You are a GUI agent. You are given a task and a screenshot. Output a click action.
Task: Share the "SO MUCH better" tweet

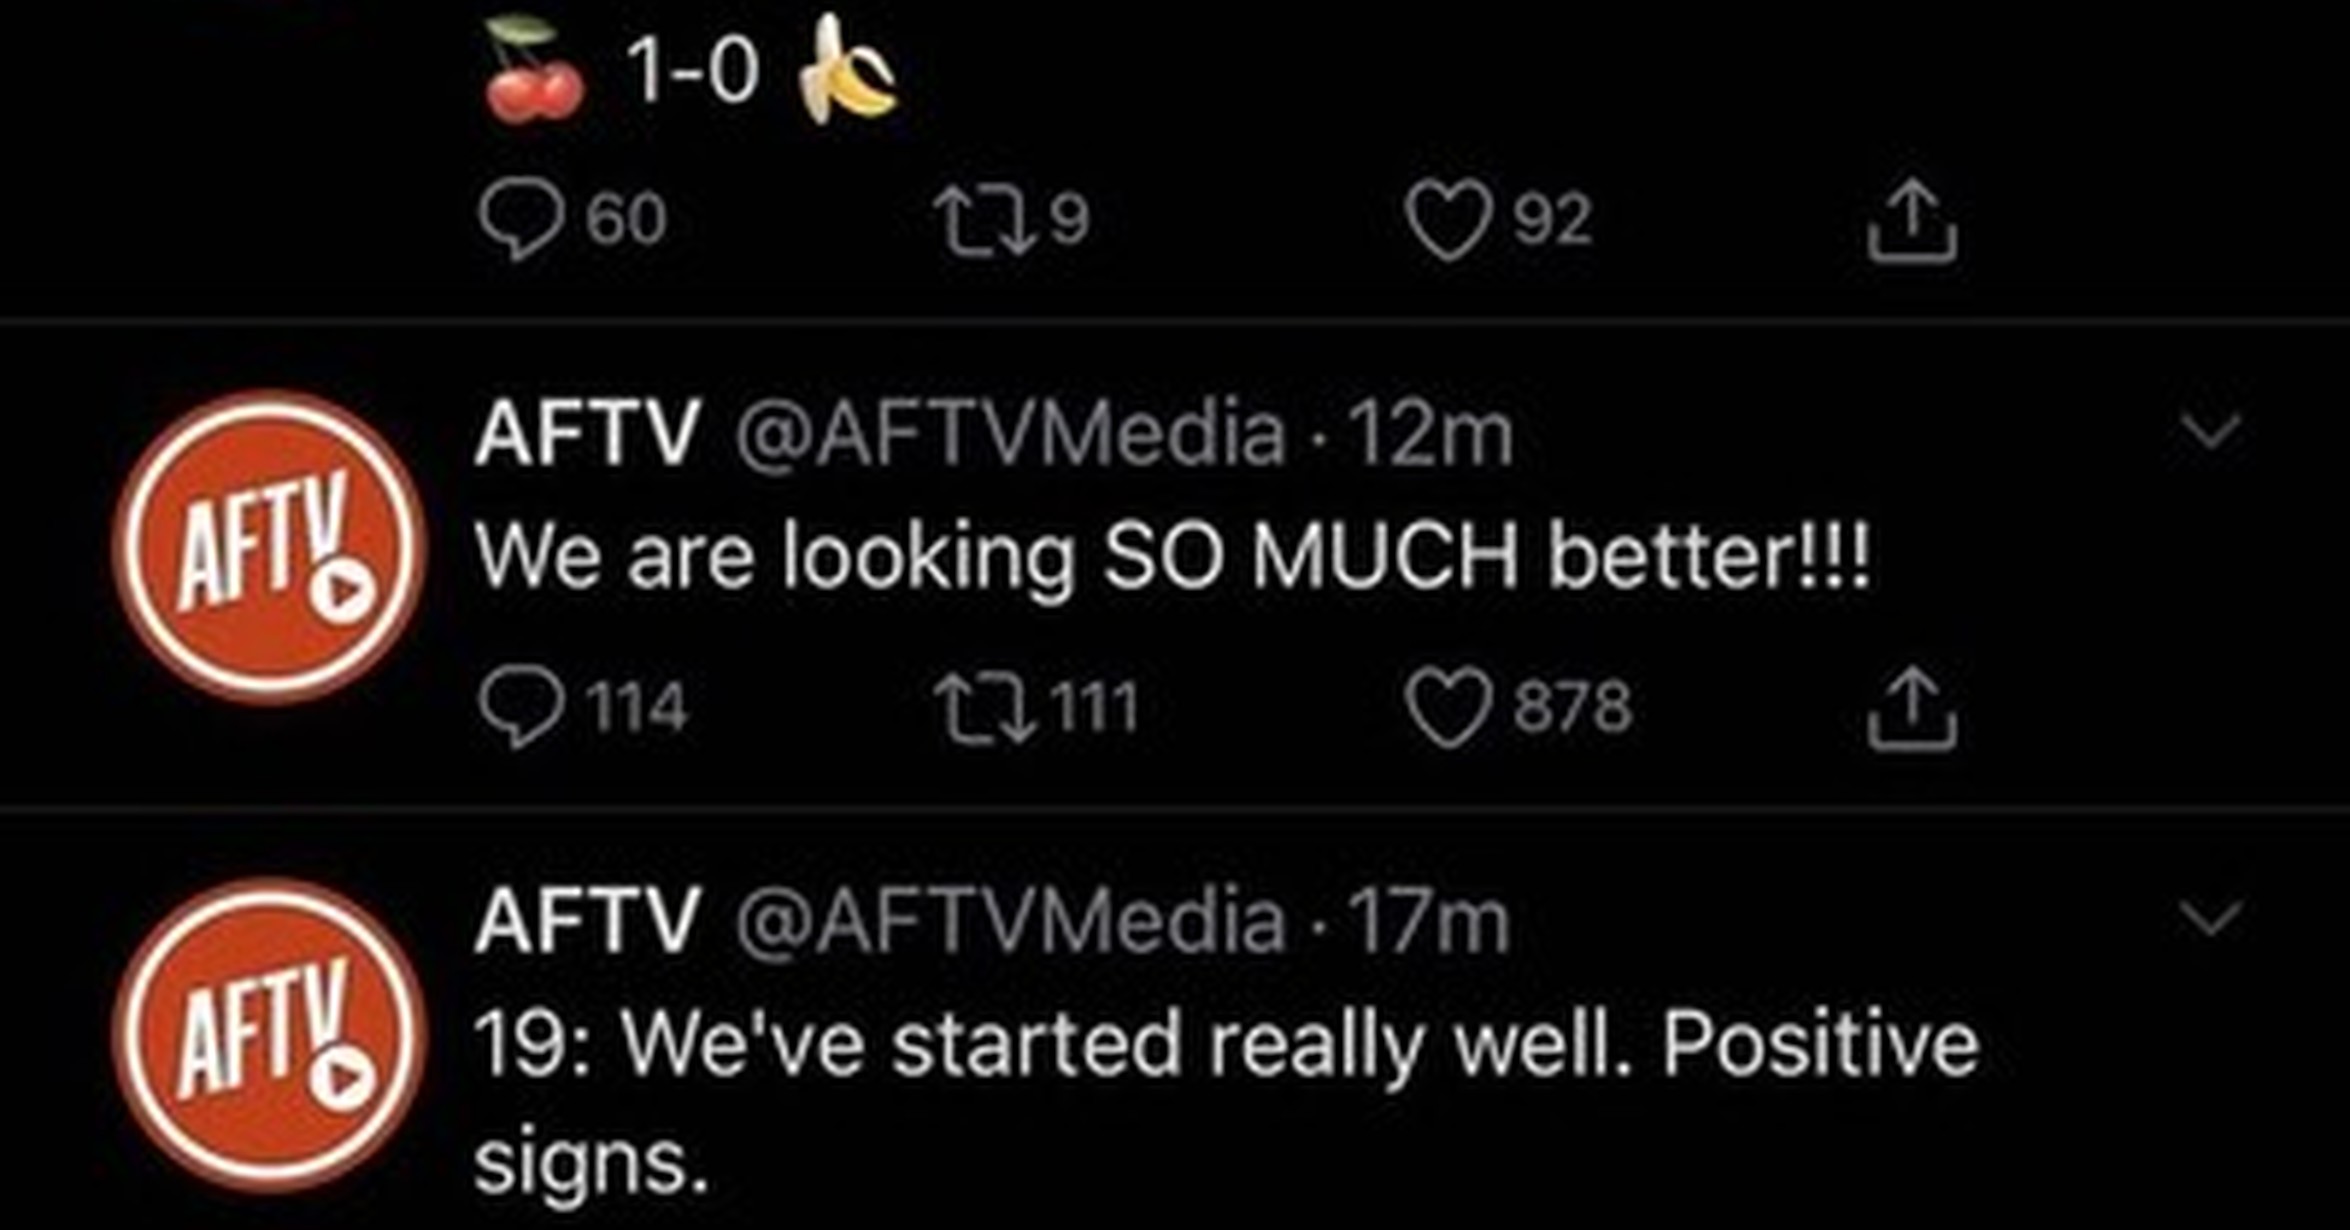pos(1911,708)
